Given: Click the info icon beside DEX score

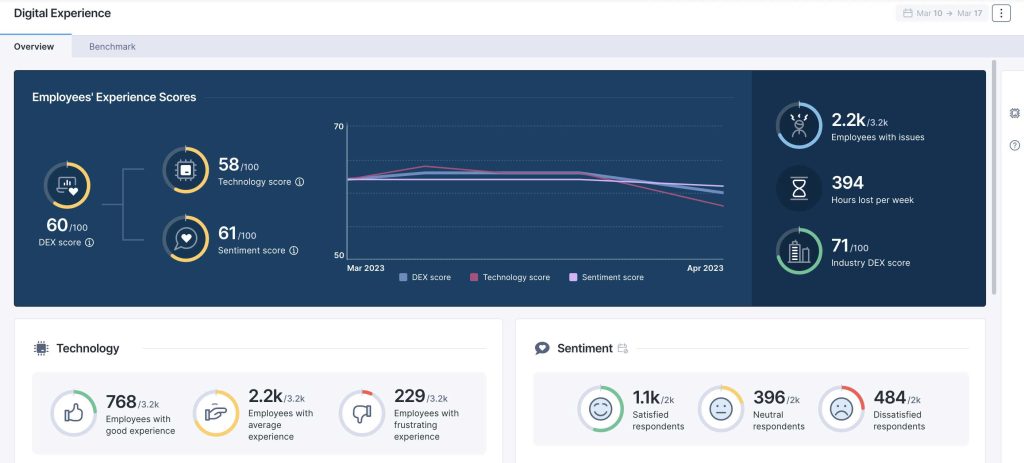Looking at the screenshot, I should (x=89, y=242).
